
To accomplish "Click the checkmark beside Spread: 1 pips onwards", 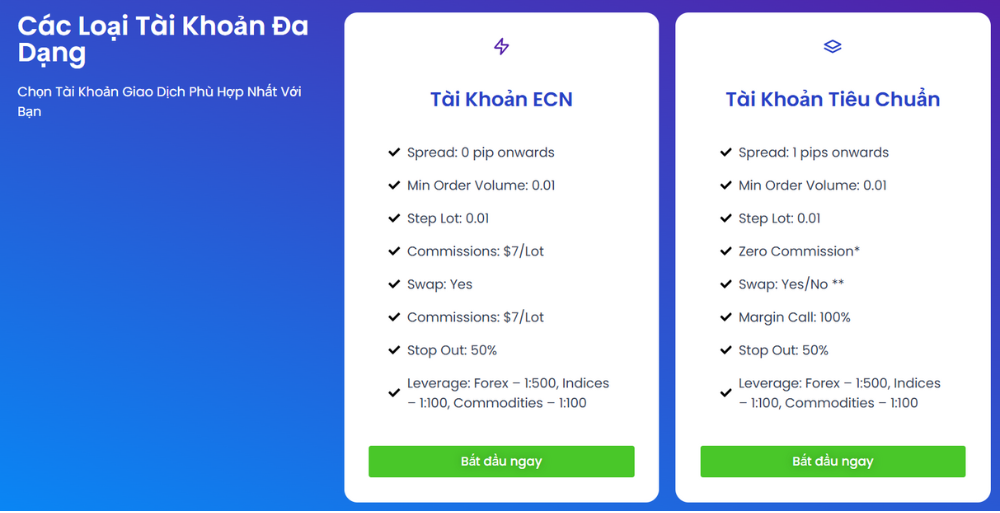I will pos(726,153).
